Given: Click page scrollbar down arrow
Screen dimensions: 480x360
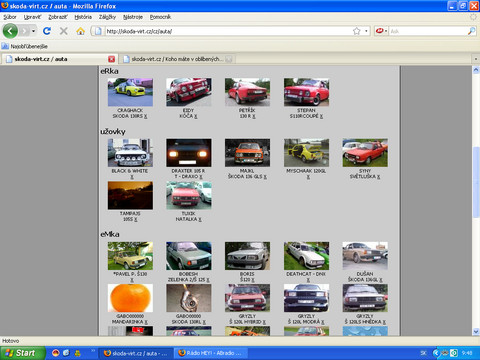Looking at the screenshot, I should coord(476,332).
